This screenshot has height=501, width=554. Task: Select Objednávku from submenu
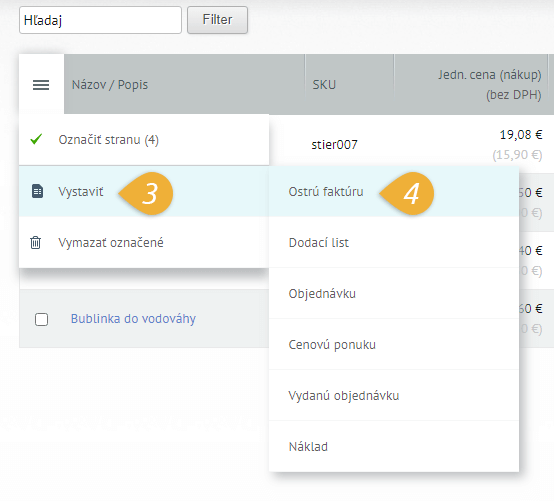394,293
